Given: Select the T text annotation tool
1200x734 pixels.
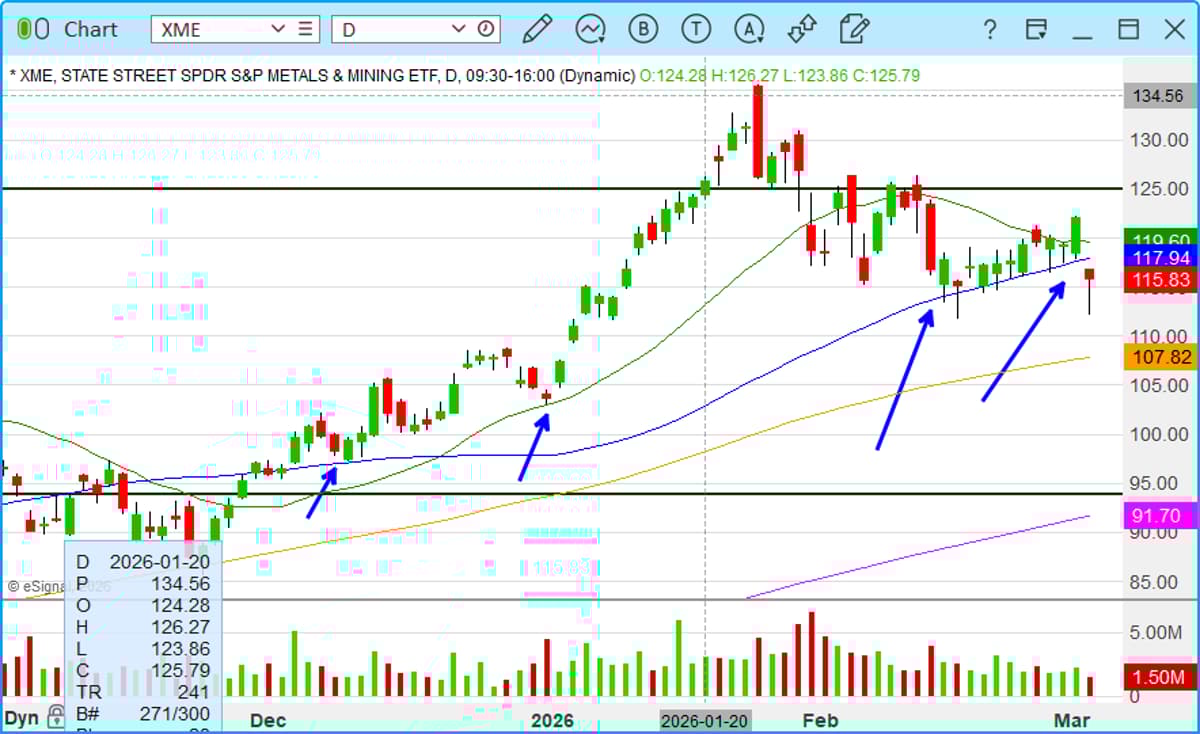Looking at the screenshot, I should 696,29.
